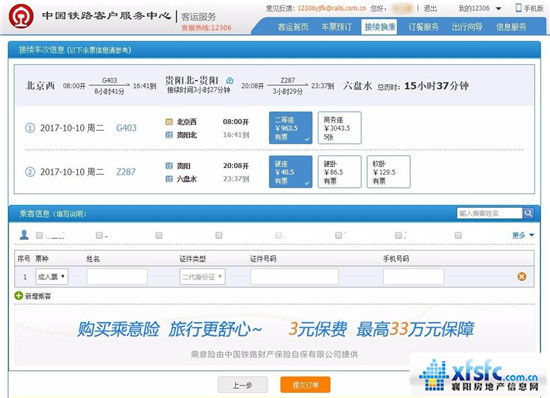Click the passenger name search magnifier icon
This screenshot has width=550, height=398.
[x=528, y=213]
